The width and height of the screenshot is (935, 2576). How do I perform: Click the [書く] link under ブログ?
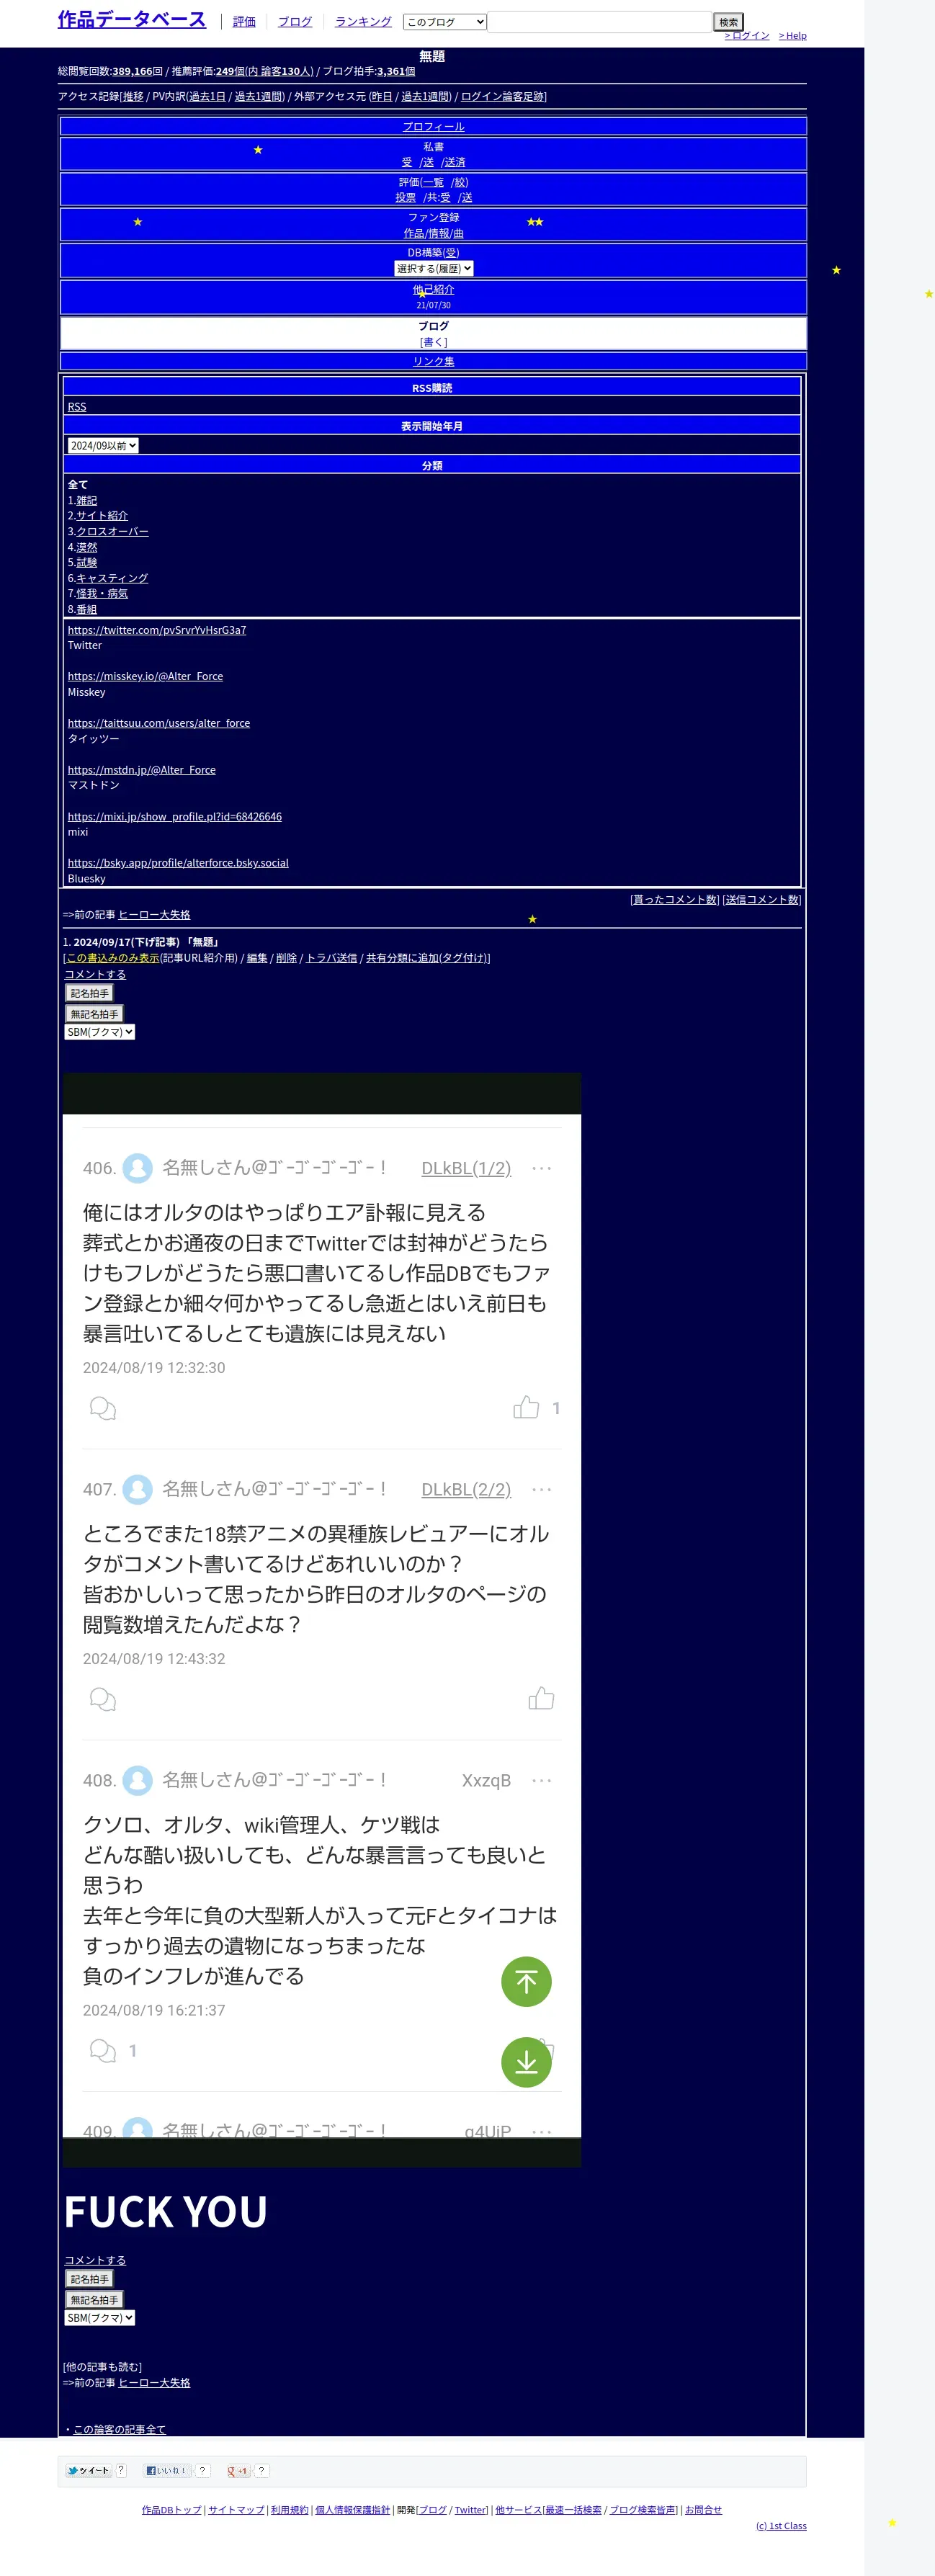click(x=433, y=342)
